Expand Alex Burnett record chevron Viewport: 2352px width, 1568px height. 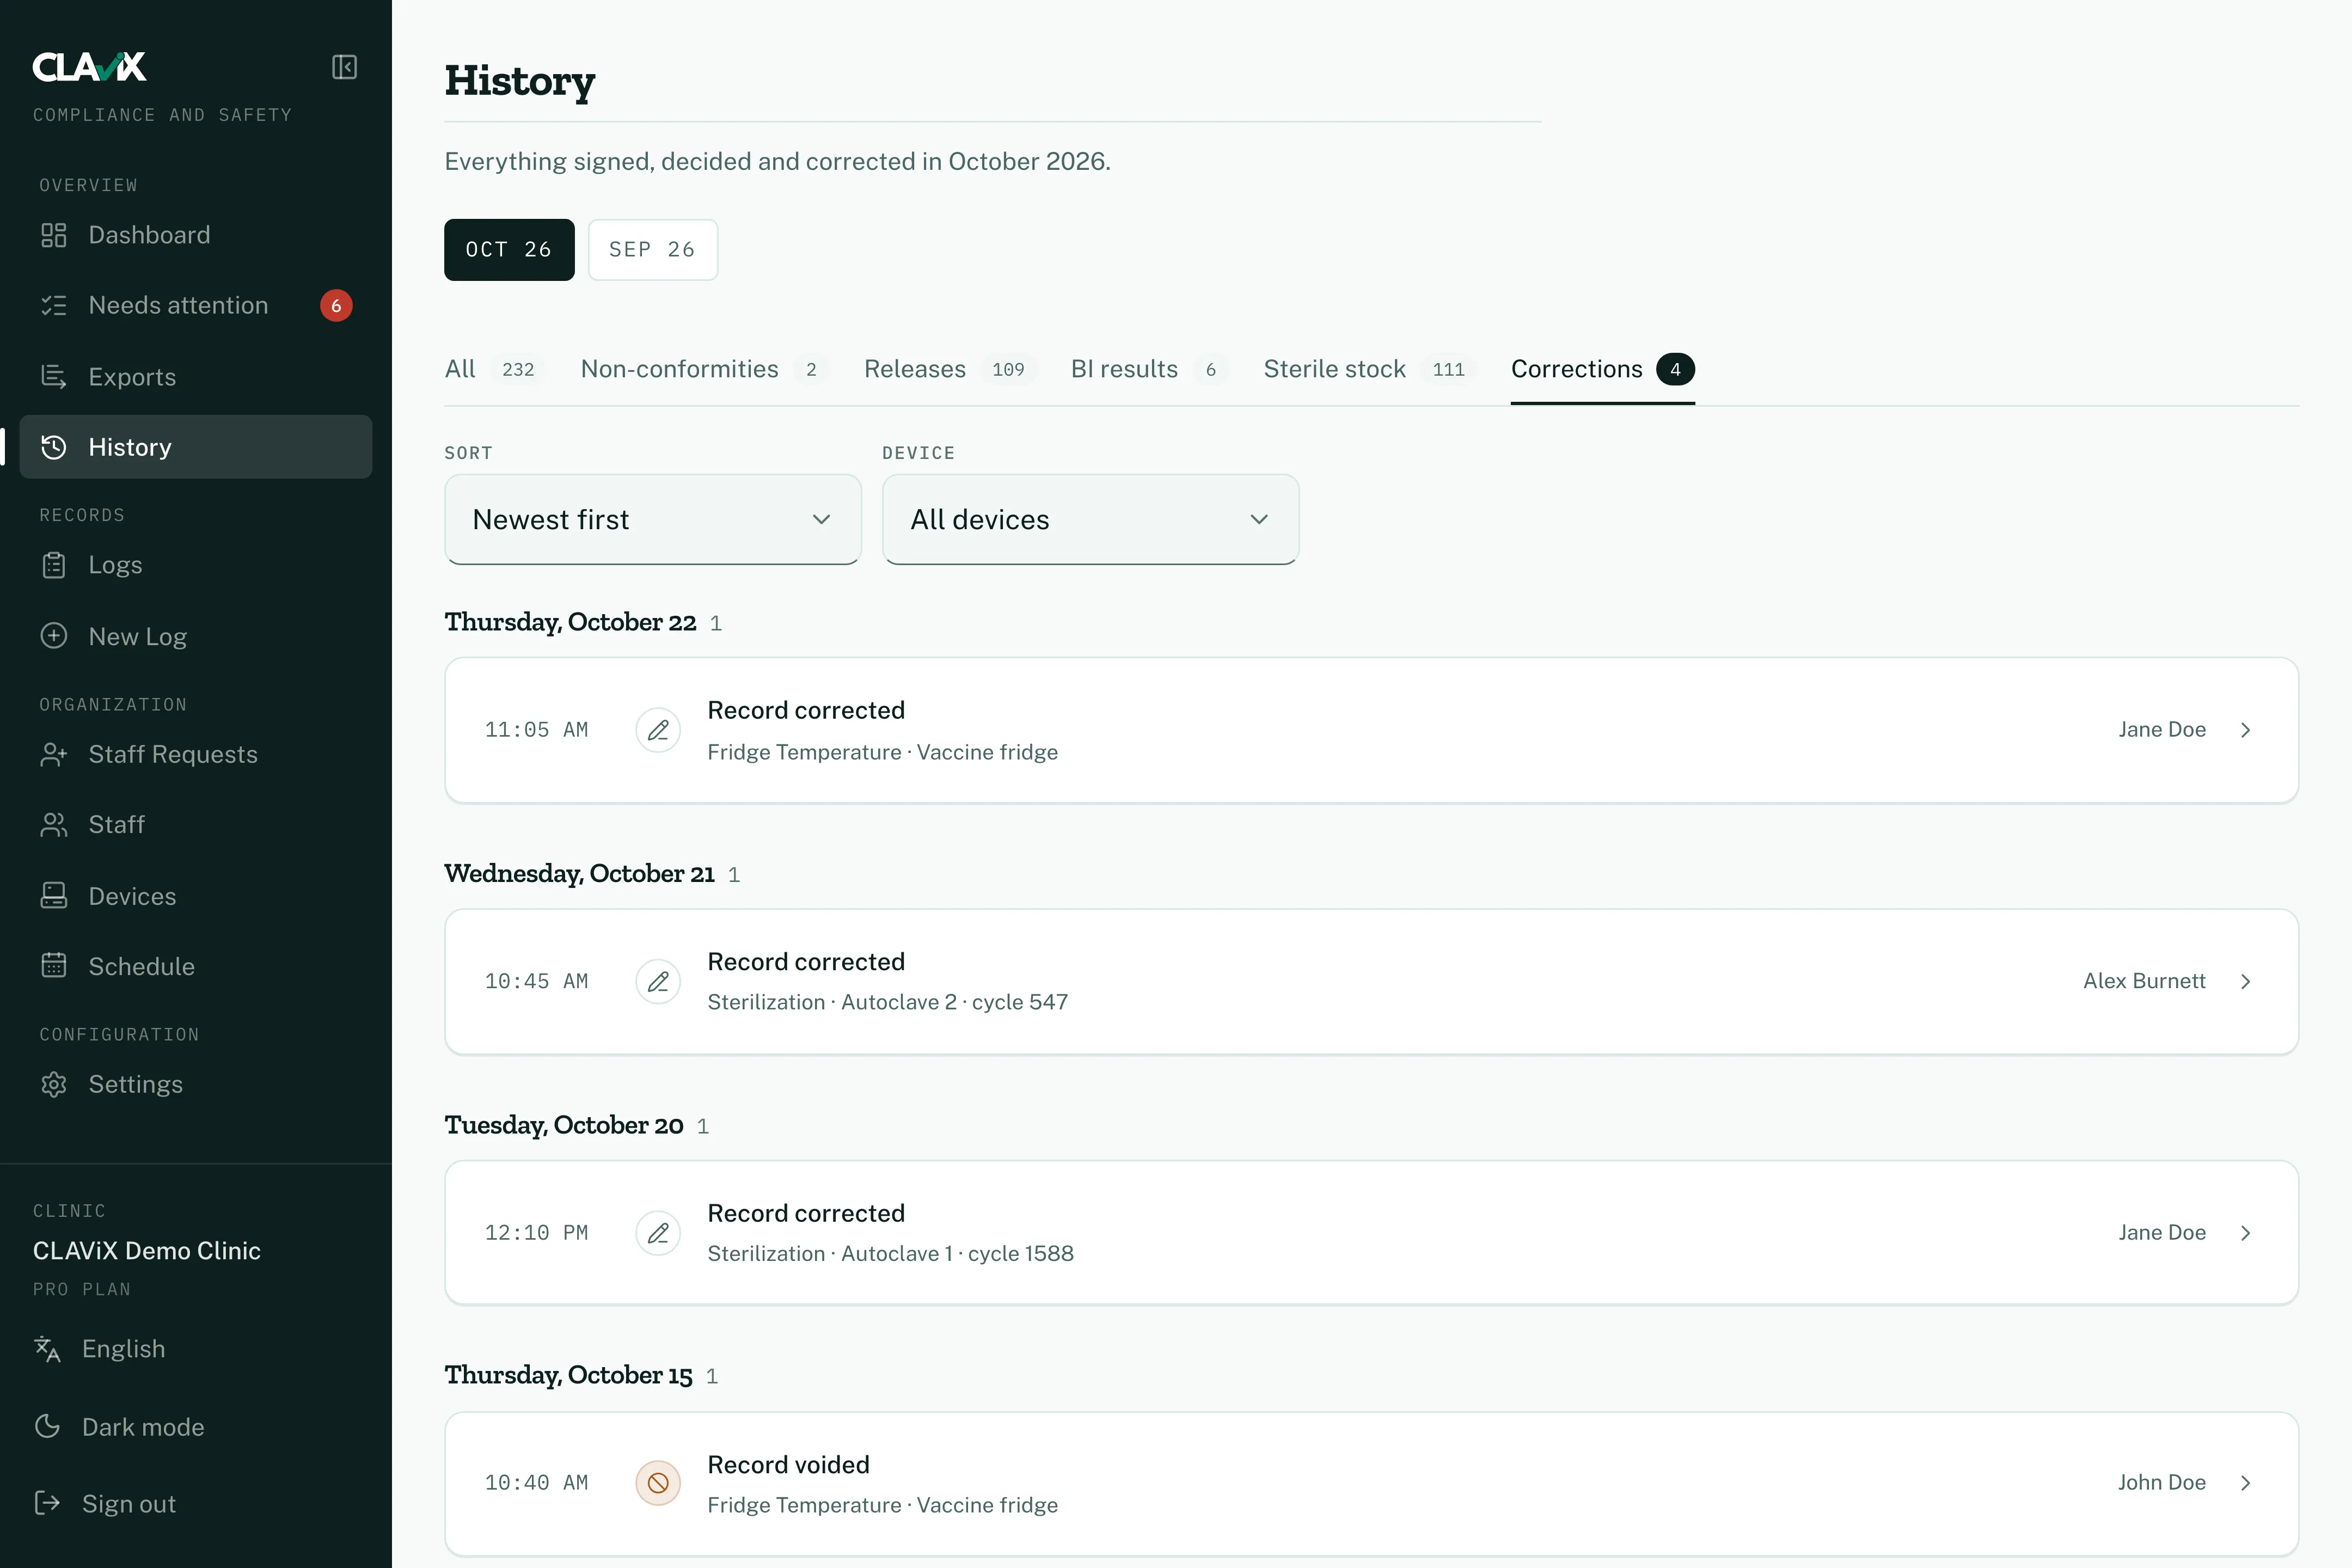pos(2246,982)
